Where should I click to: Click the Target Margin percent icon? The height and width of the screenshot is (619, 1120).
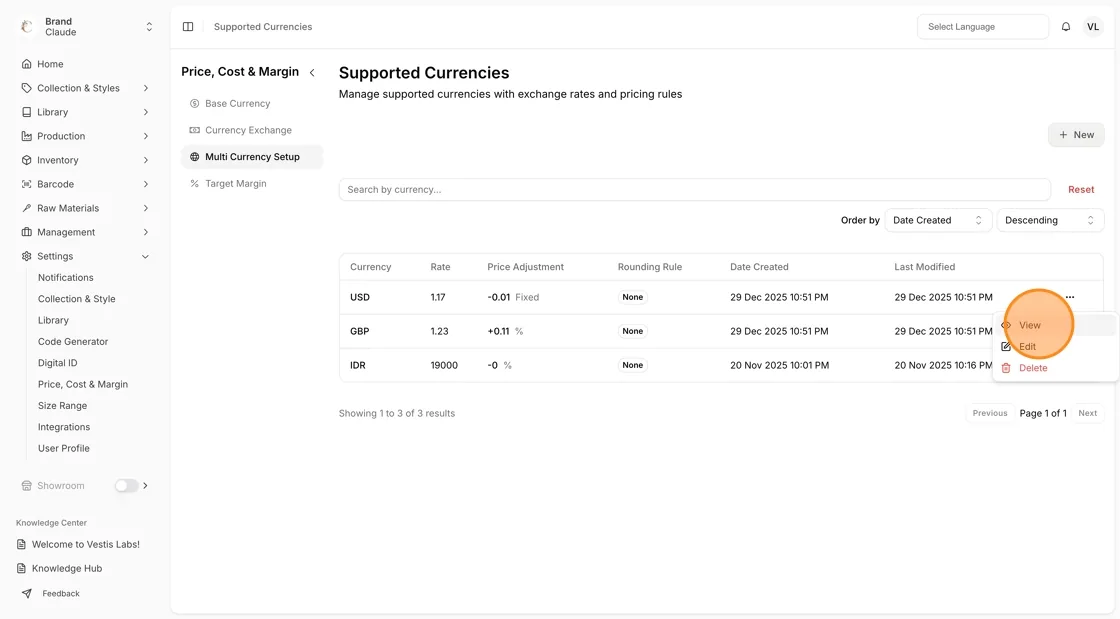194,183
